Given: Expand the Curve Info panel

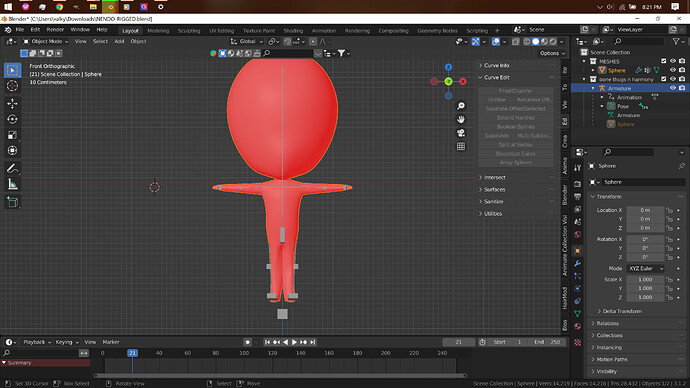Looking at the screenshot, I should click(496, 65).
